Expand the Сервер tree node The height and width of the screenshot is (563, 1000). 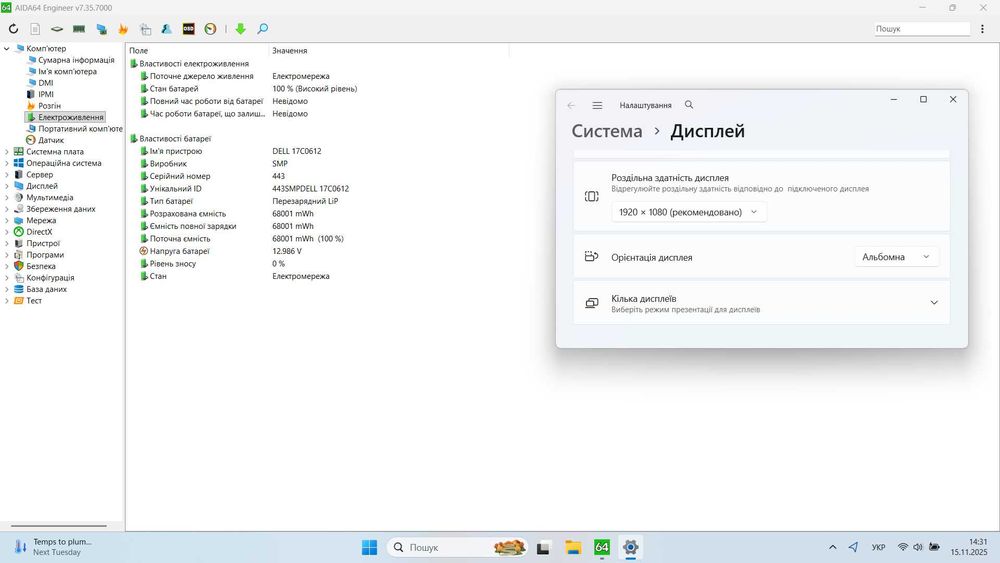[6, 175]
